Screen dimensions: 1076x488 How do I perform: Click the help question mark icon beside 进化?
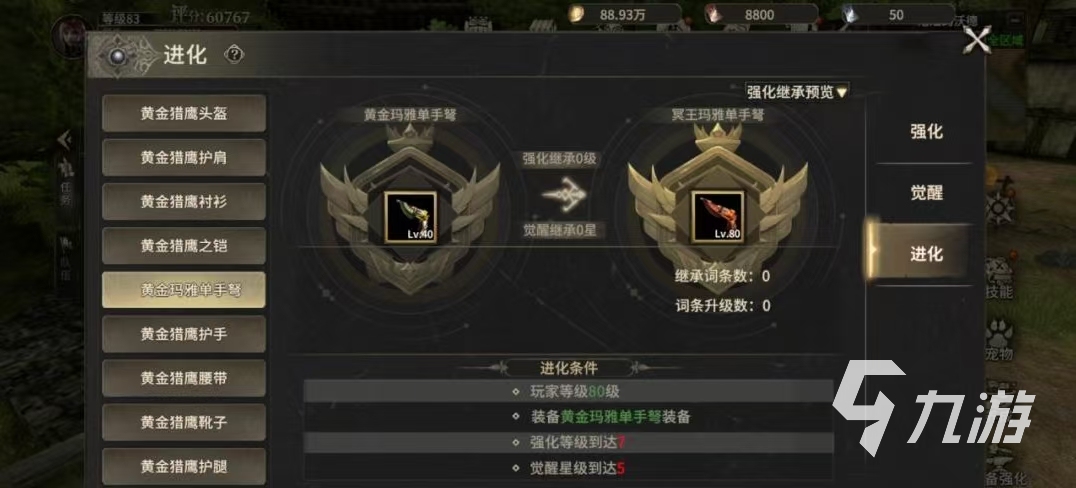[234, 55]
